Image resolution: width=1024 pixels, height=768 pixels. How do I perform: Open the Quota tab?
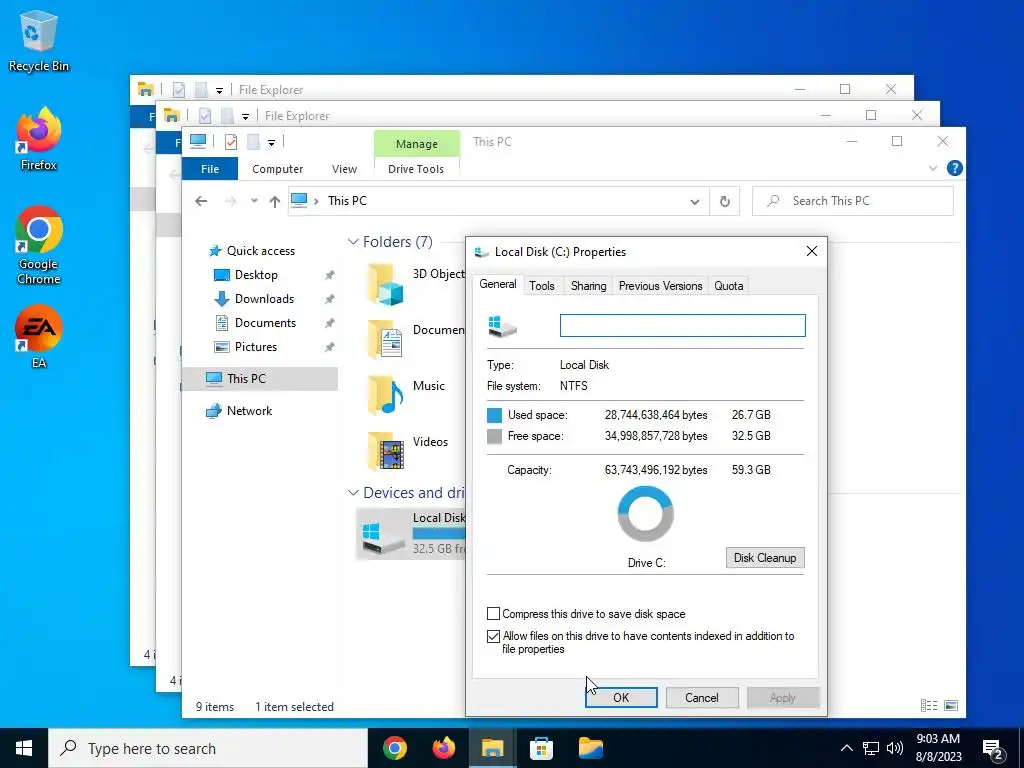729,285
